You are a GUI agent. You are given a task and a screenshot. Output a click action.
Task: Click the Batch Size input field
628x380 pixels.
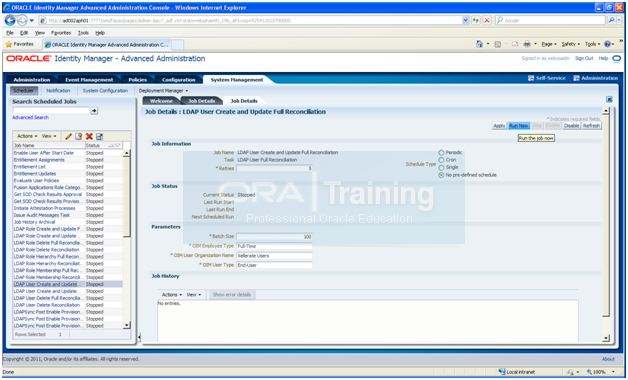(274, 237)
